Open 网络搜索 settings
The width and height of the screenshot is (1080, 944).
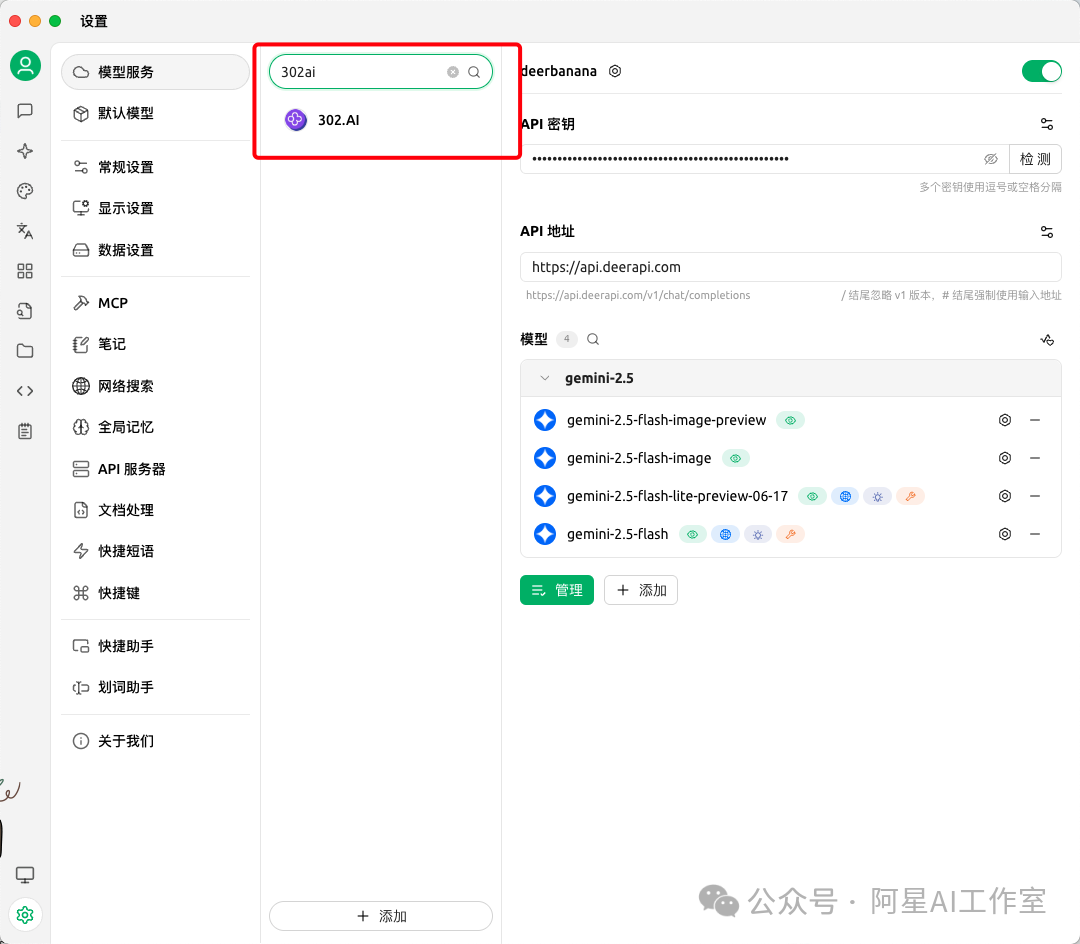coord(155,386)
